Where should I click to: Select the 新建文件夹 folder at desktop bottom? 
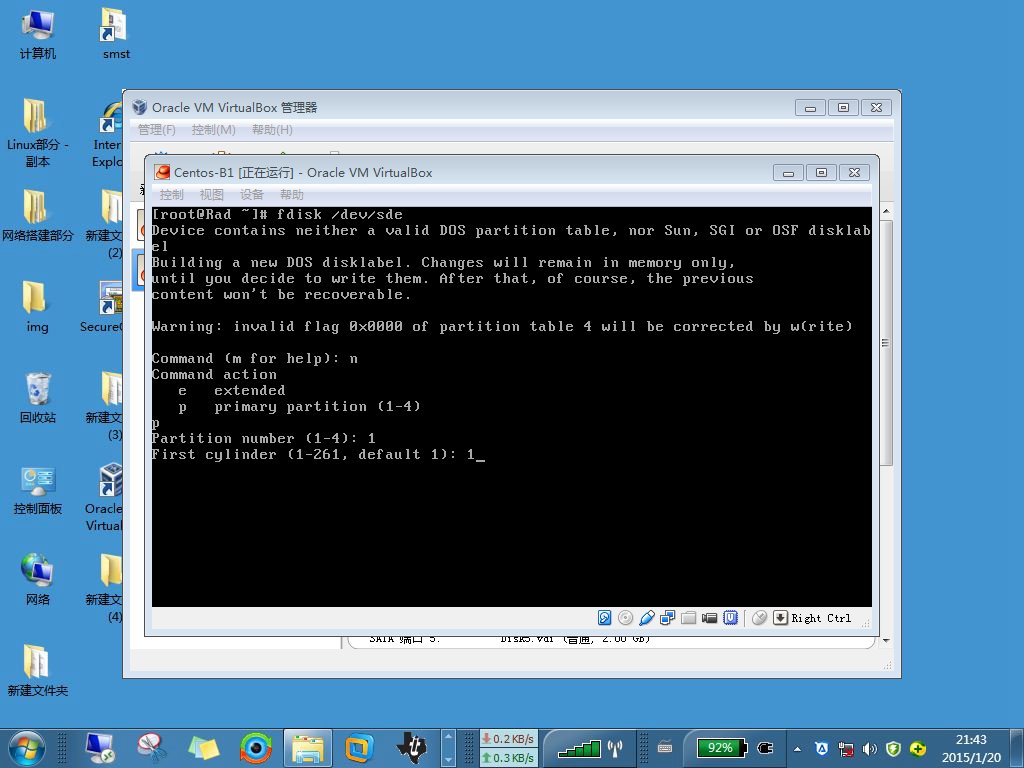pos(37,671)
